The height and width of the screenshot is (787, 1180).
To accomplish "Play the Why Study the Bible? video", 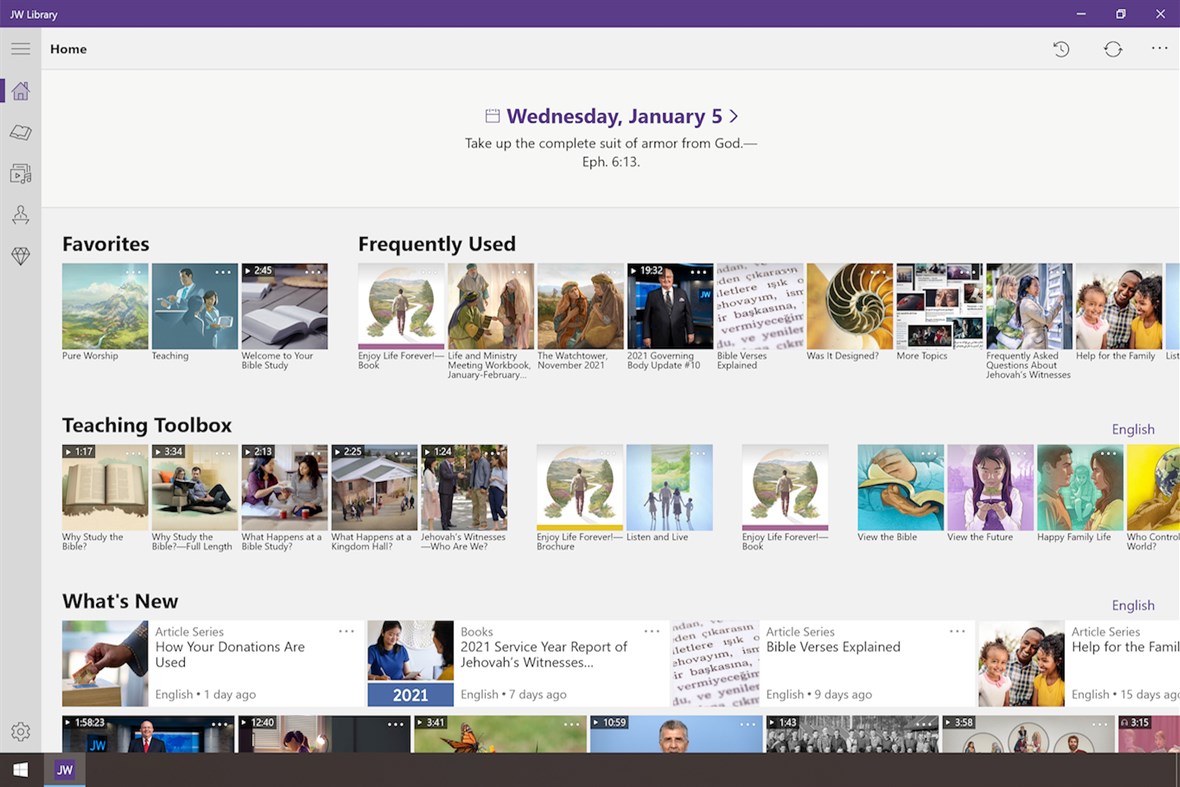I will coord(104,487).
